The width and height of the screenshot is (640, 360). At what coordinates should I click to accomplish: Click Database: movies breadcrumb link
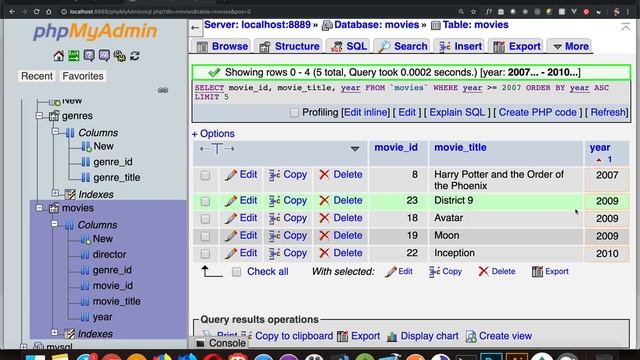click(376, 25)
